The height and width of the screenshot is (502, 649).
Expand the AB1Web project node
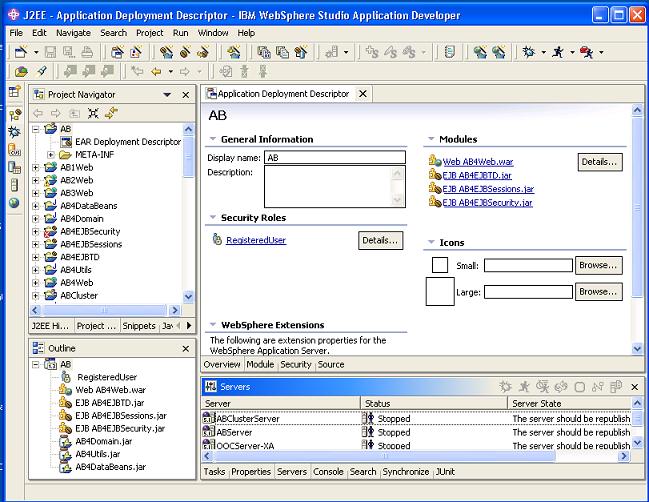click(x=36, y=168)
